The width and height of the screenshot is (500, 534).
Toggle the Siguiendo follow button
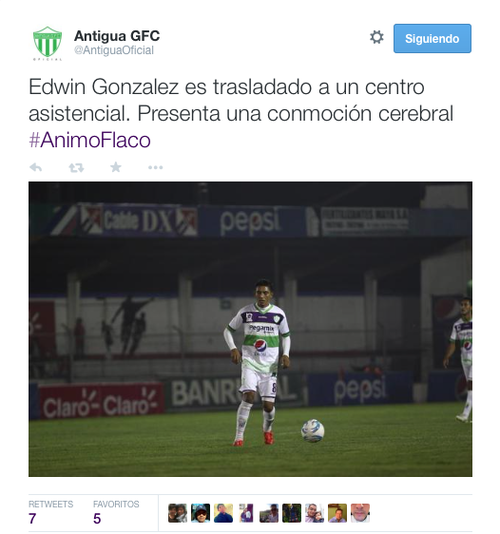[x=432, y=38]
